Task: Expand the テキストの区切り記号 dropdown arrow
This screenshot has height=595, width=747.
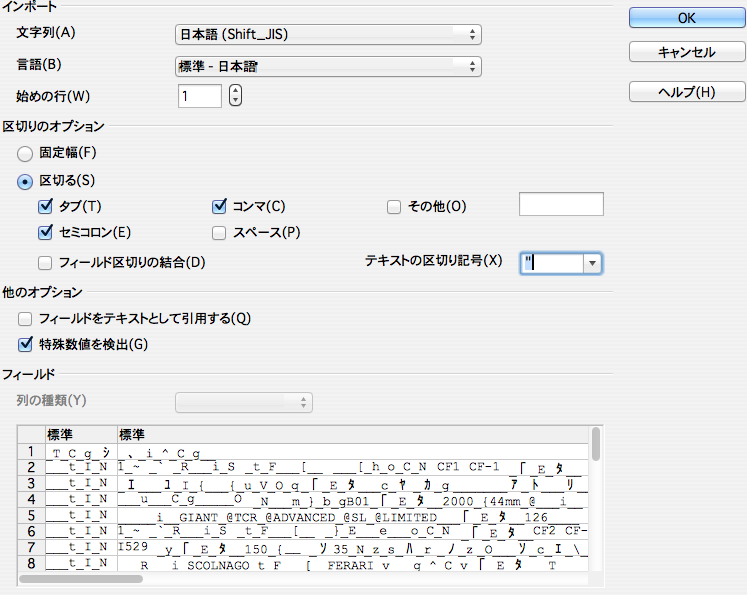Action: pos(592,263)
